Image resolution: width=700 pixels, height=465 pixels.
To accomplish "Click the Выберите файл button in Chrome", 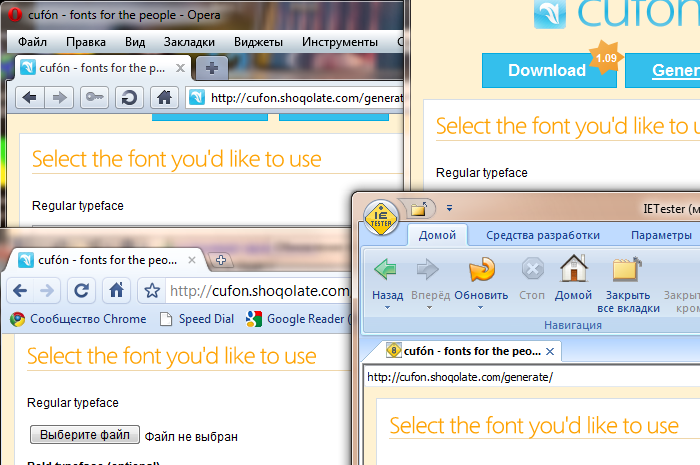I will [85, 435].
